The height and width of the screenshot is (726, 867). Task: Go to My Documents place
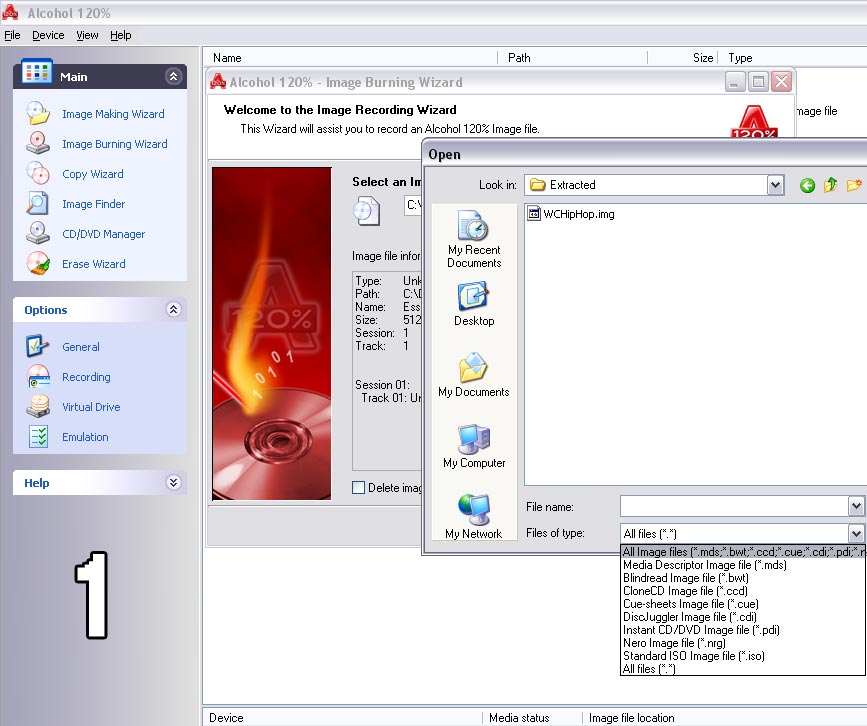coord(474,375)
